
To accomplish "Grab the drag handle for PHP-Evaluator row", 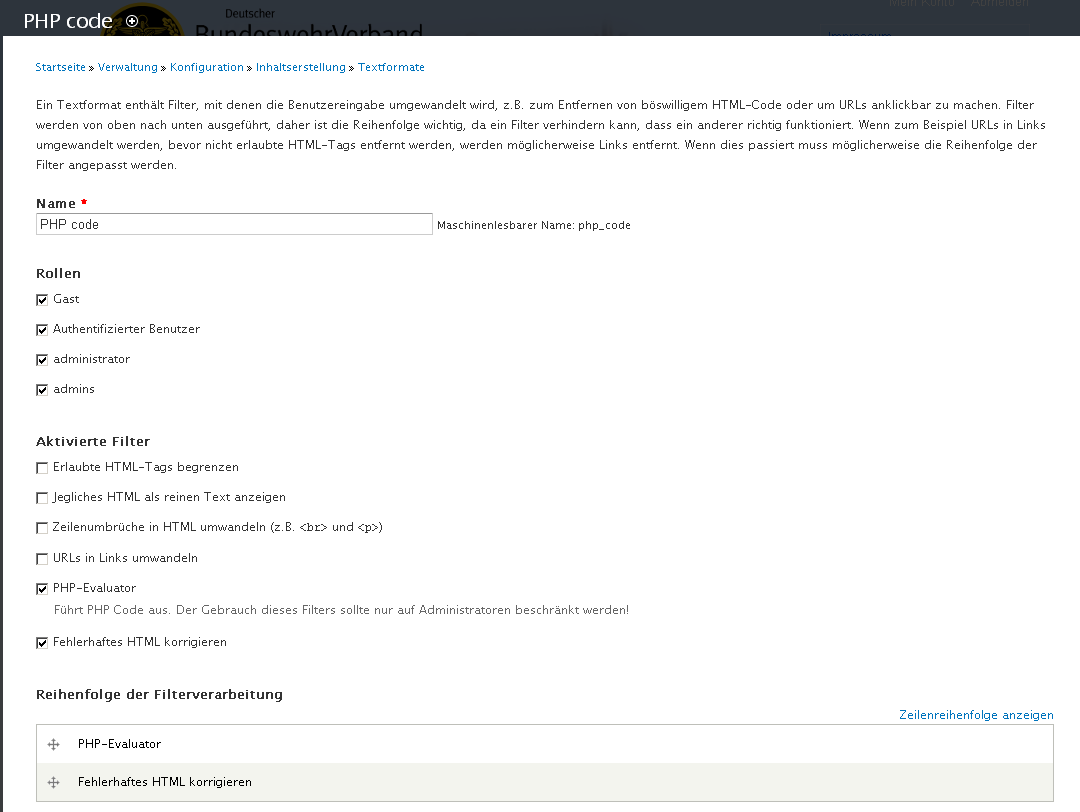I will click(54, 744).
